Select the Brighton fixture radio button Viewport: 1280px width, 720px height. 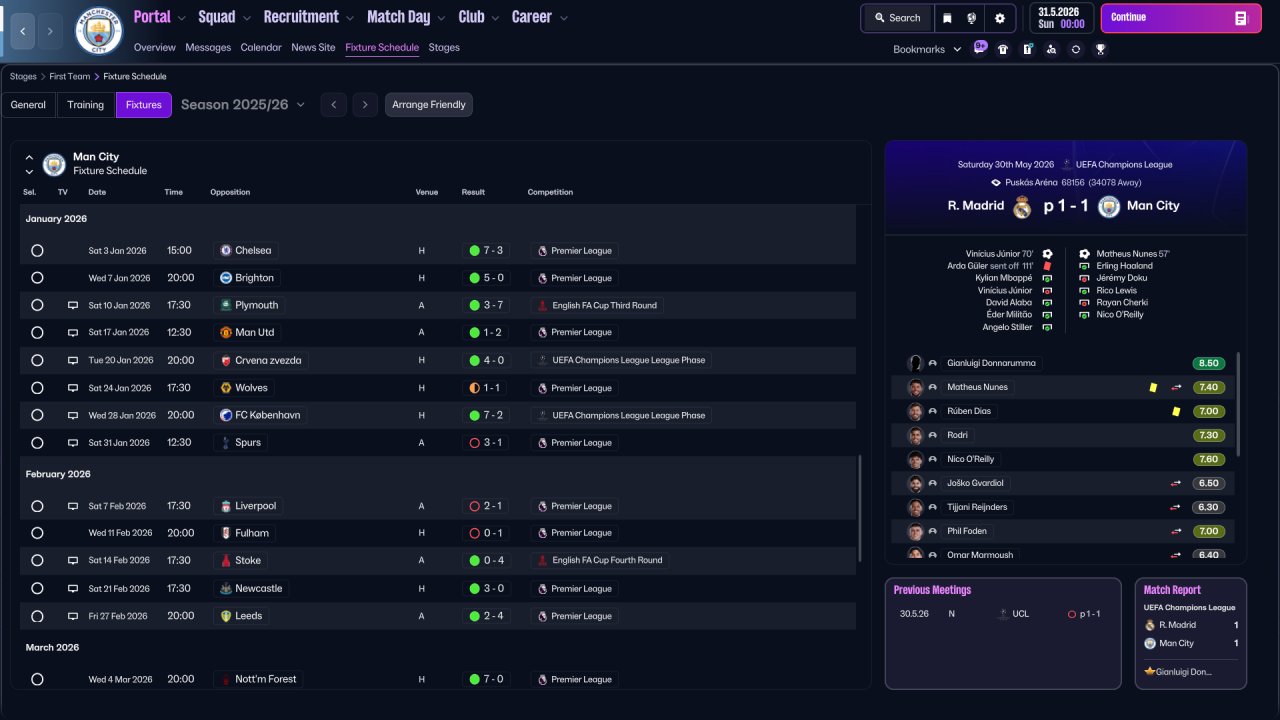pos(37,278)
